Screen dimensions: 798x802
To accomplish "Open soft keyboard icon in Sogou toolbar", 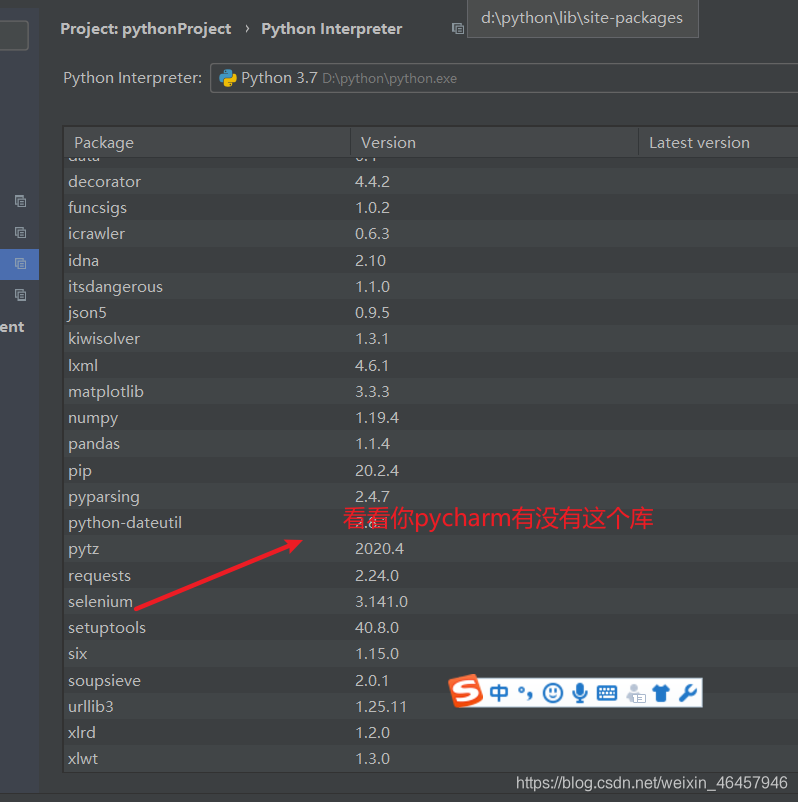I will (607, 693).
